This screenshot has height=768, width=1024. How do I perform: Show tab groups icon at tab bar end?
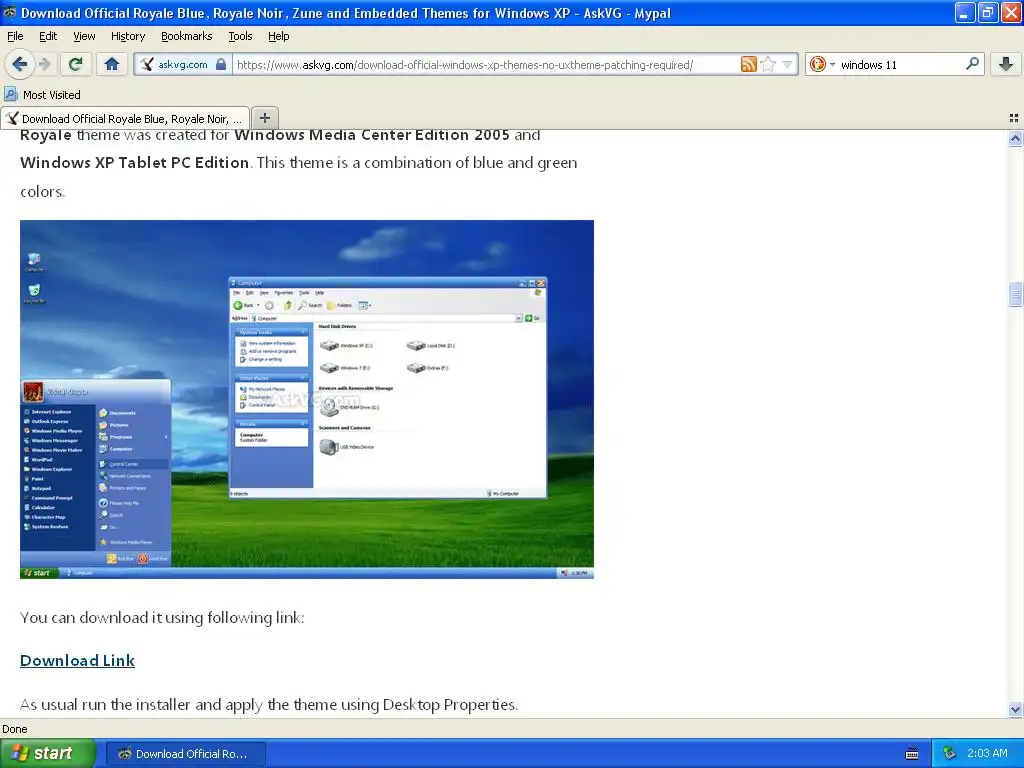pos(1014,118)
